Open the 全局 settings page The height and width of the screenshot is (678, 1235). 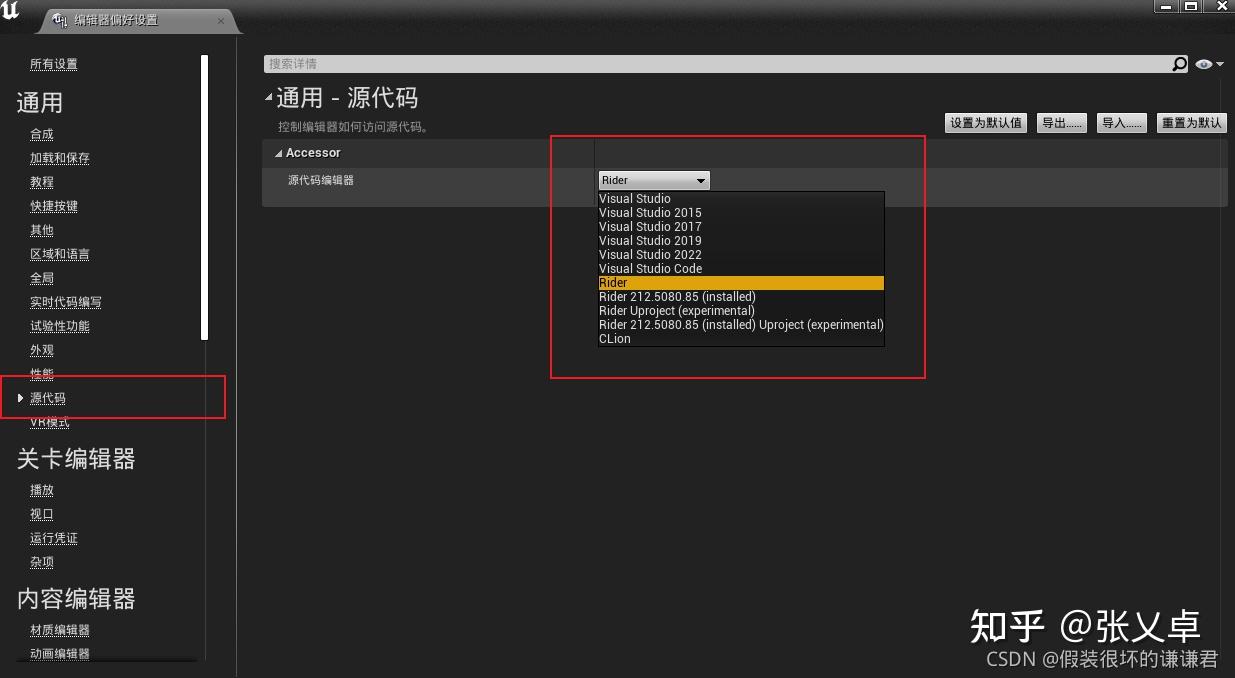(42, 278)
